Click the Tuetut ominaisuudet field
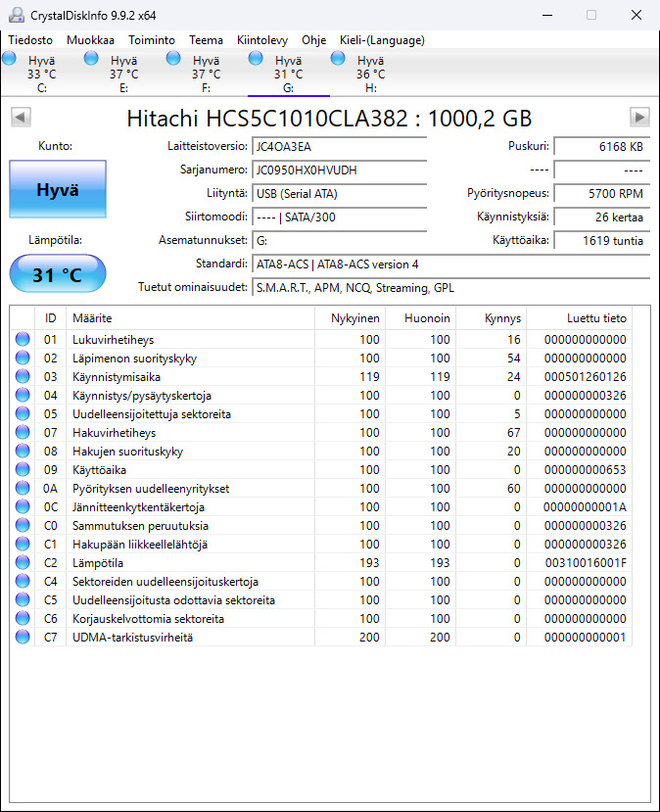This screenshot has height=812, width=660. [x=451, y=287]
